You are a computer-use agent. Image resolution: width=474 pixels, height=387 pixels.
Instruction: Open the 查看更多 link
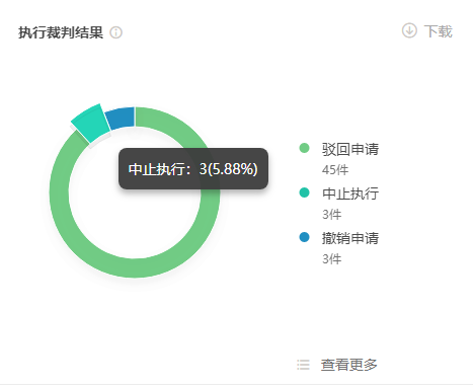pyautogui.click(x=349, y=365)
